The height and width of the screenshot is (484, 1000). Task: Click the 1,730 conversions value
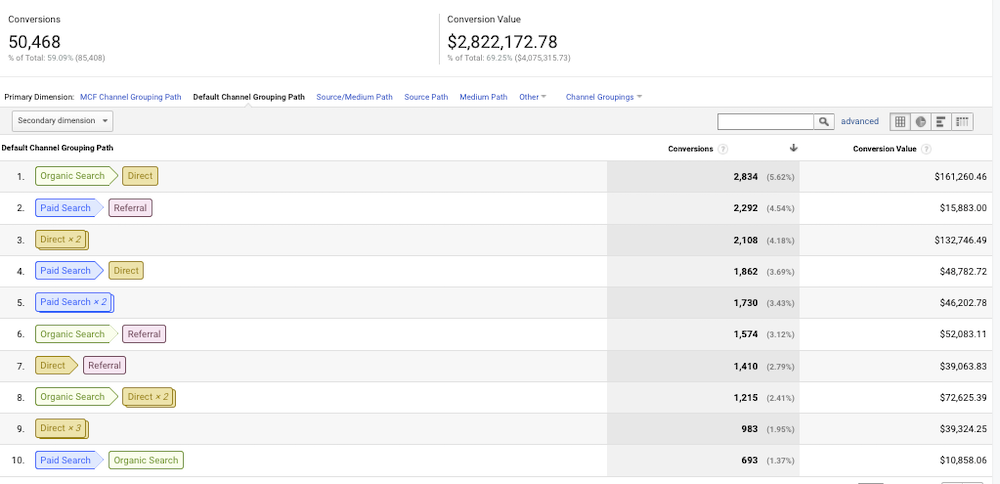[x=746, y=302]
